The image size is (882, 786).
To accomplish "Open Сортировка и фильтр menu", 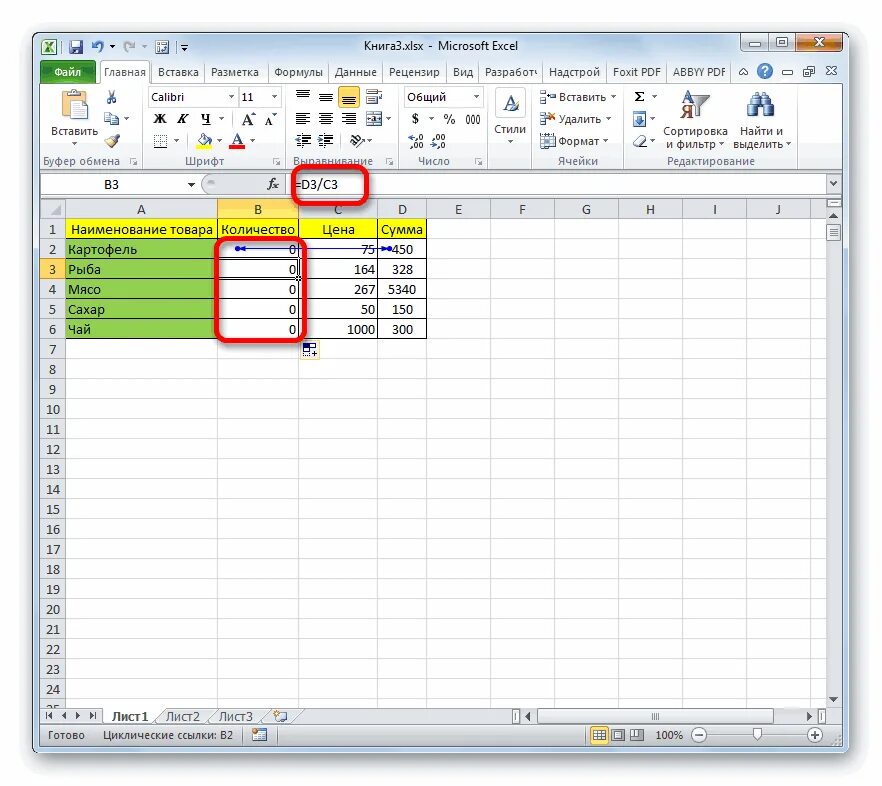I will pyautogui.click(x=695, y=120).
